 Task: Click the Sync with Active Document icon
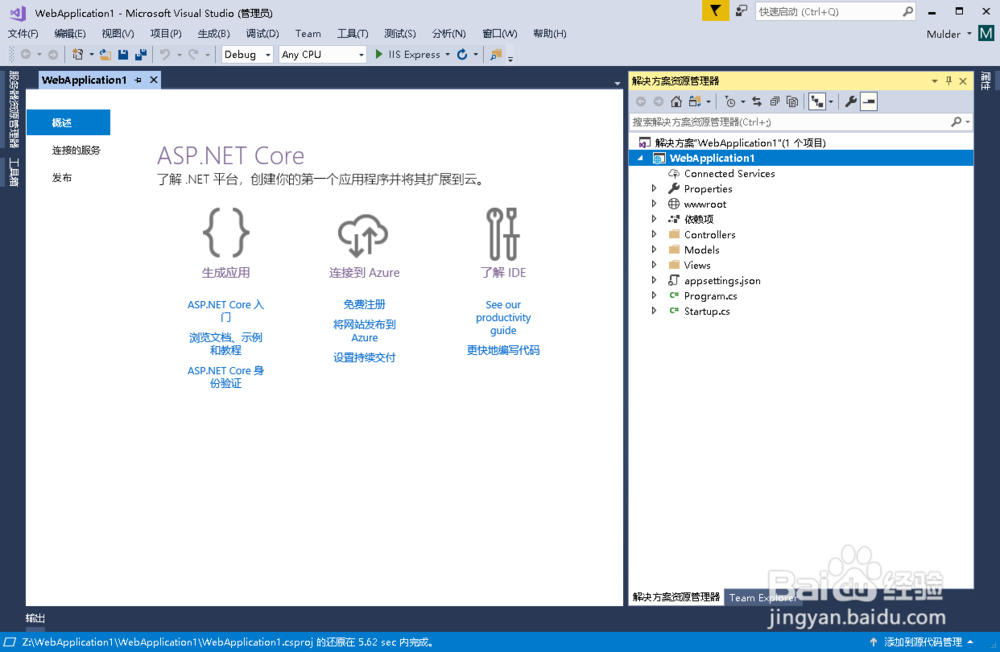758,101
